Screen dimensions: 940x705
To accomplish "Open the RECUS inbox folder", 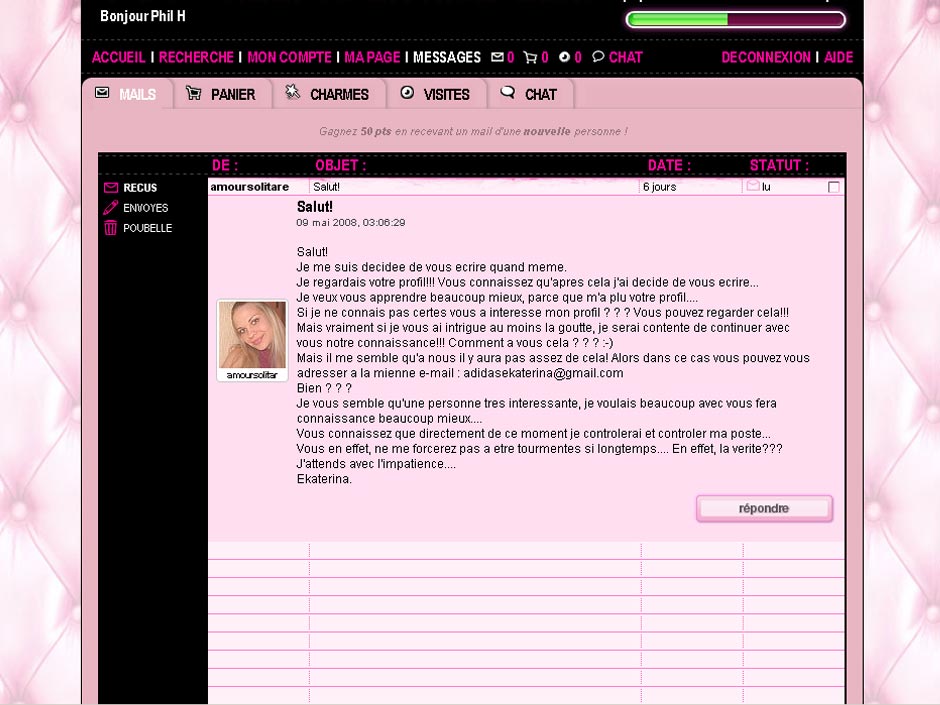I will pyautogui.click(x=140, y=188).
